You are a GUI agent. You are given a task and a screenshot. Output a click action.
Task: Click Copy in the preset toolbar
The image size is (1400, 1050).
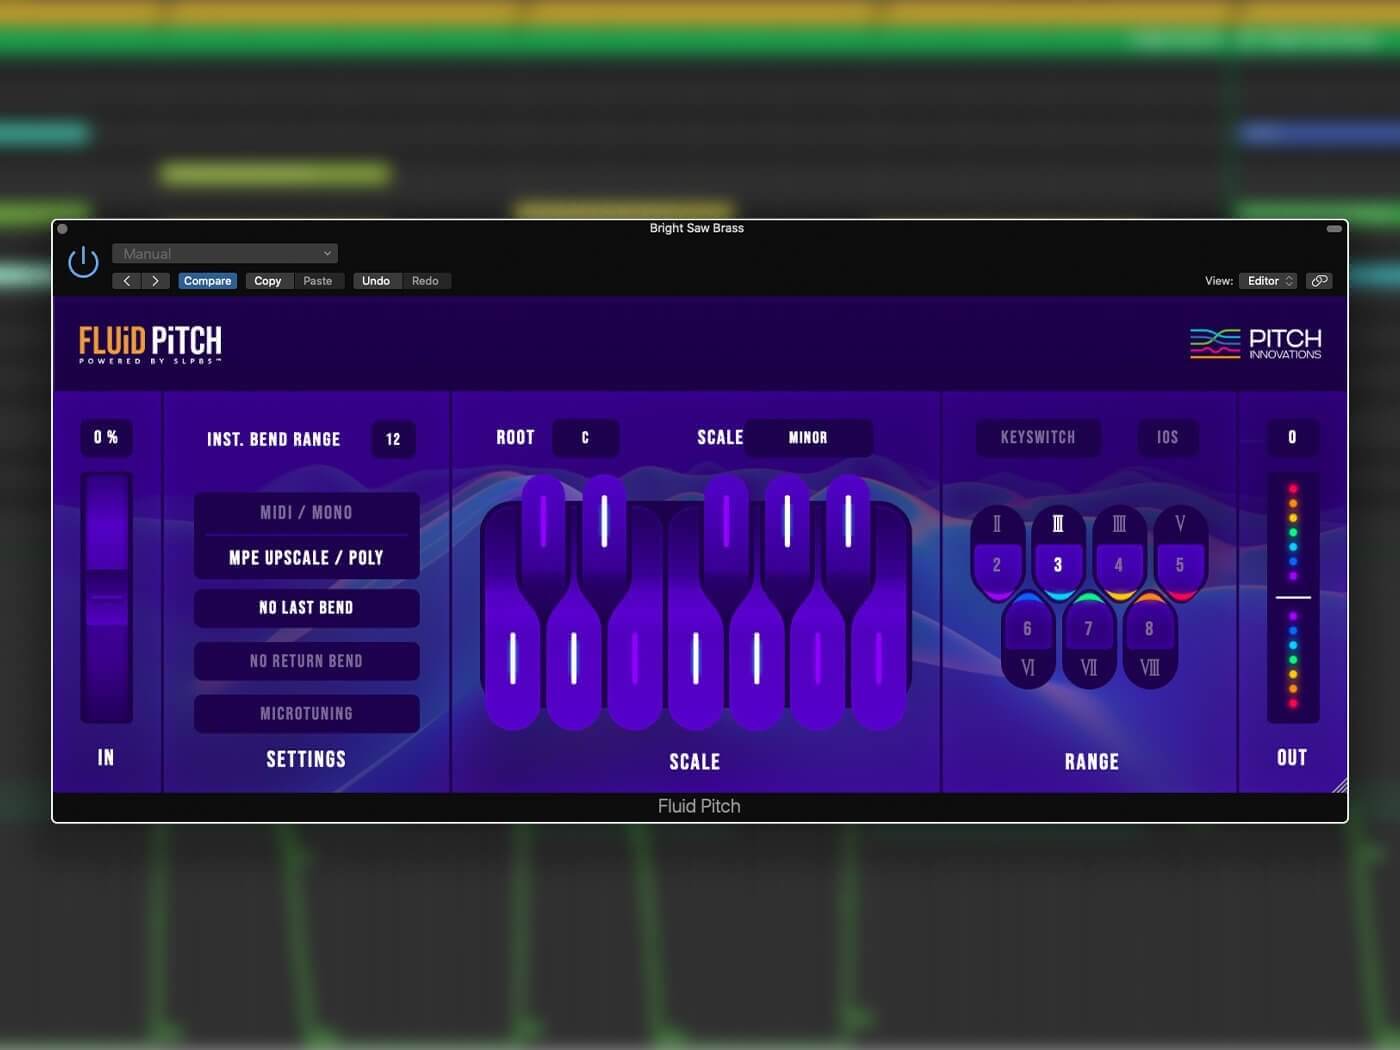pos(267,281)
